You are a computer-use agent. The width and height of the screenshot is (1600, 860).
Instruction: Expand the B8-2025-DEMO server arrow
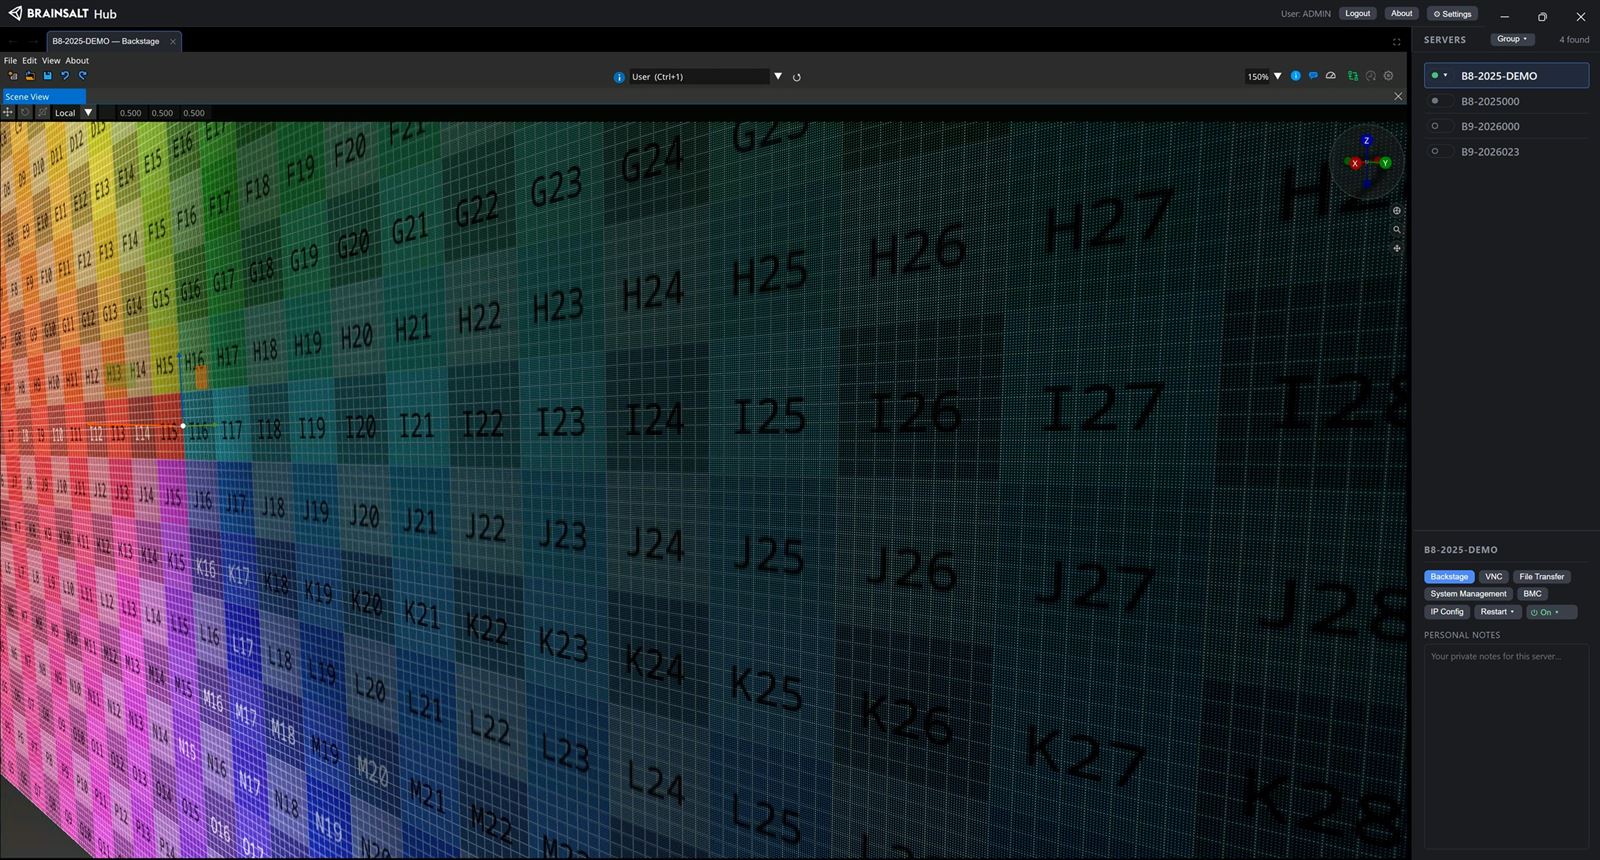1446,75
